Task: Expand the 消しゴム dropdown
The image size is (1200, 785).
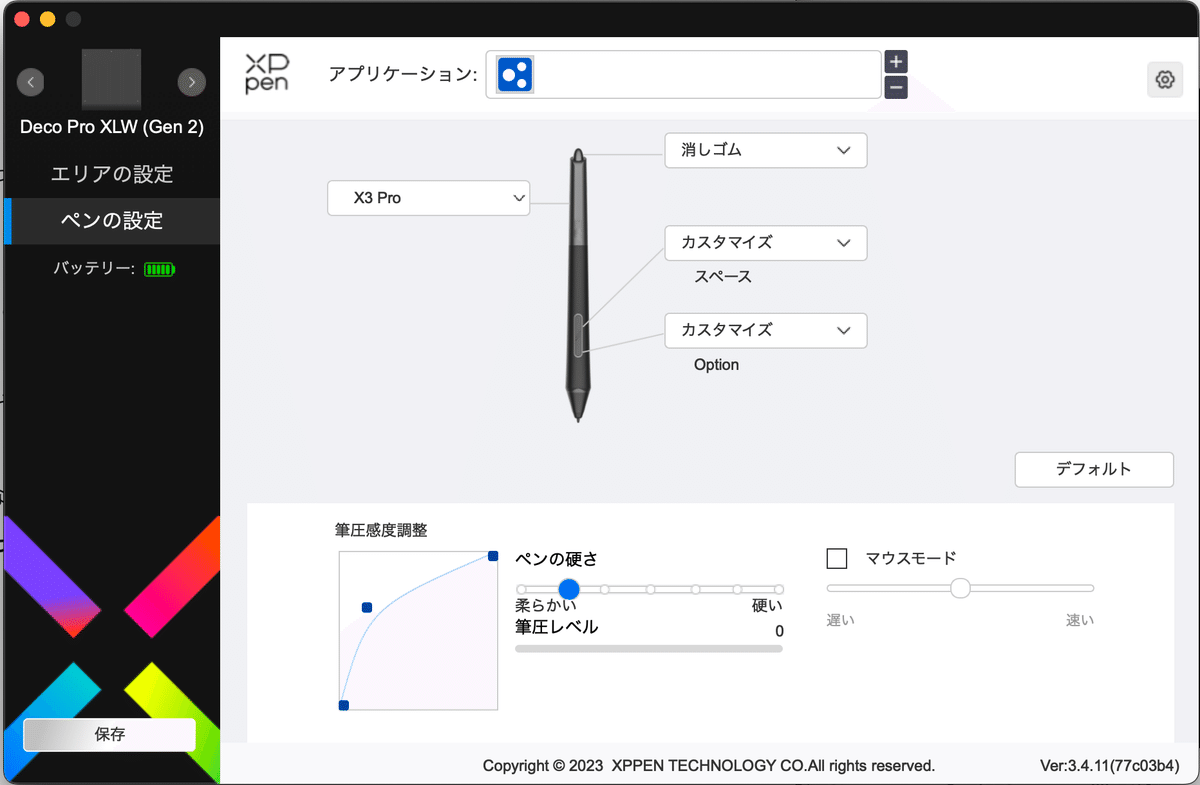Action: coord(766,150)
